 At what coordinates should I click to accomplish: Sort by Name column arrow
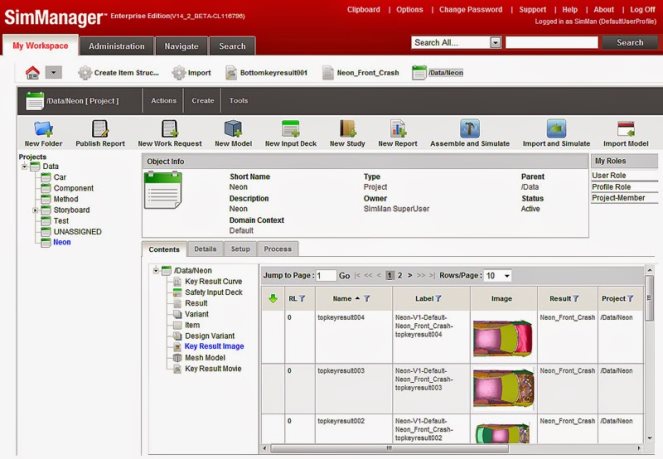(358, 298)
